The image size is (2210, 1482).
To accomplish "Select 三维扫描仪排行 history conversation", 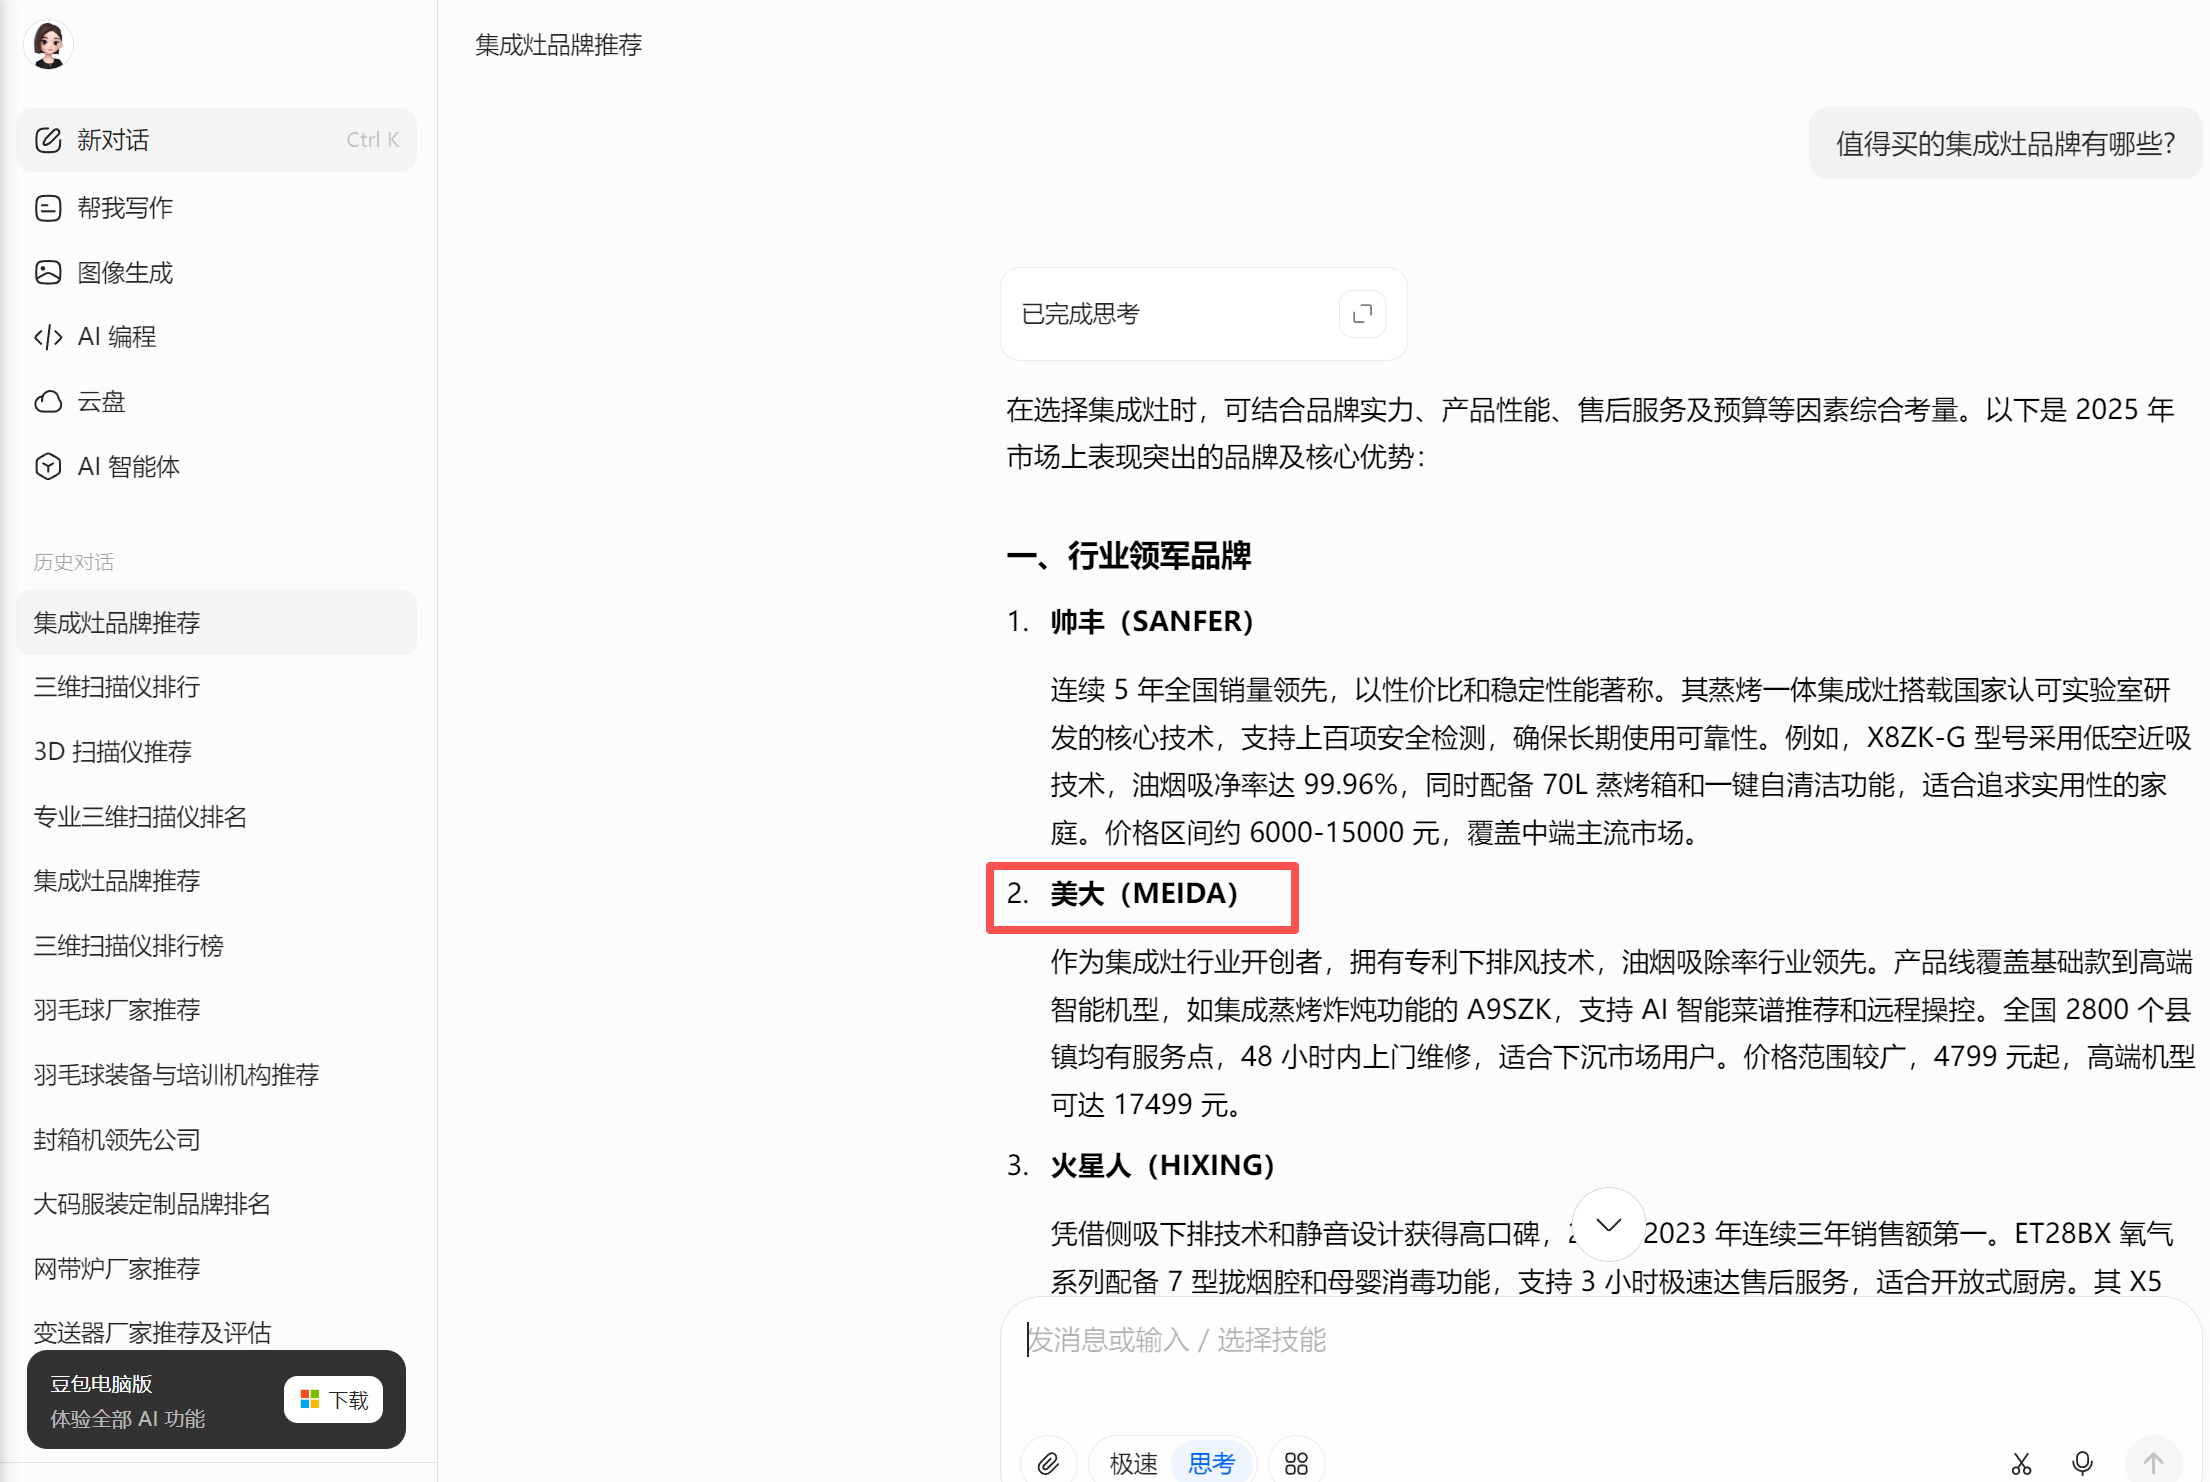I will tap(117, 687).
